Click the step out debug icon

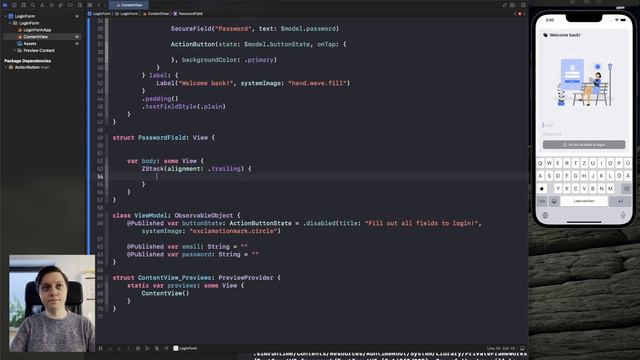tap(129, 348)
